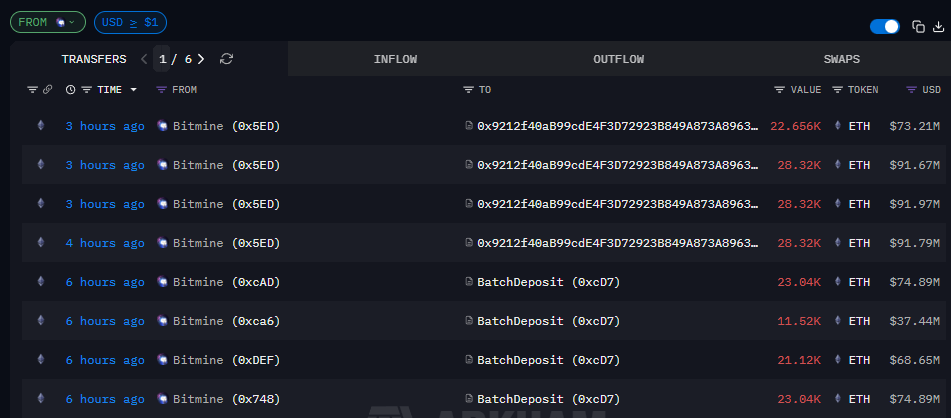Switch to the OUTFLOW tab
Screen dimensions: 951x418
pyautogui.click(x=619, y=59)
